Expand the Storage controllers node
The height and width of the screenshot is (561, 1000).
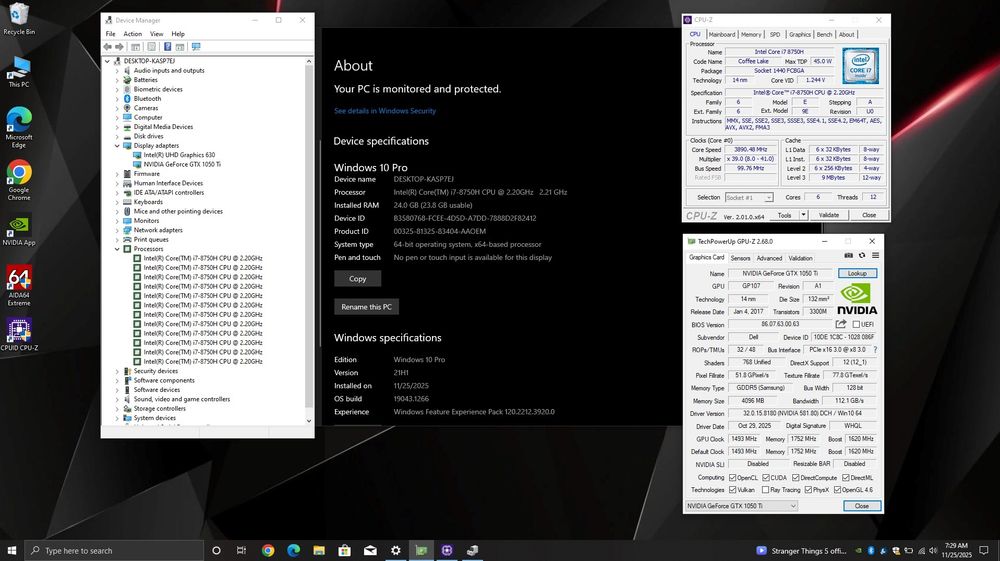[x=117, y=409]
